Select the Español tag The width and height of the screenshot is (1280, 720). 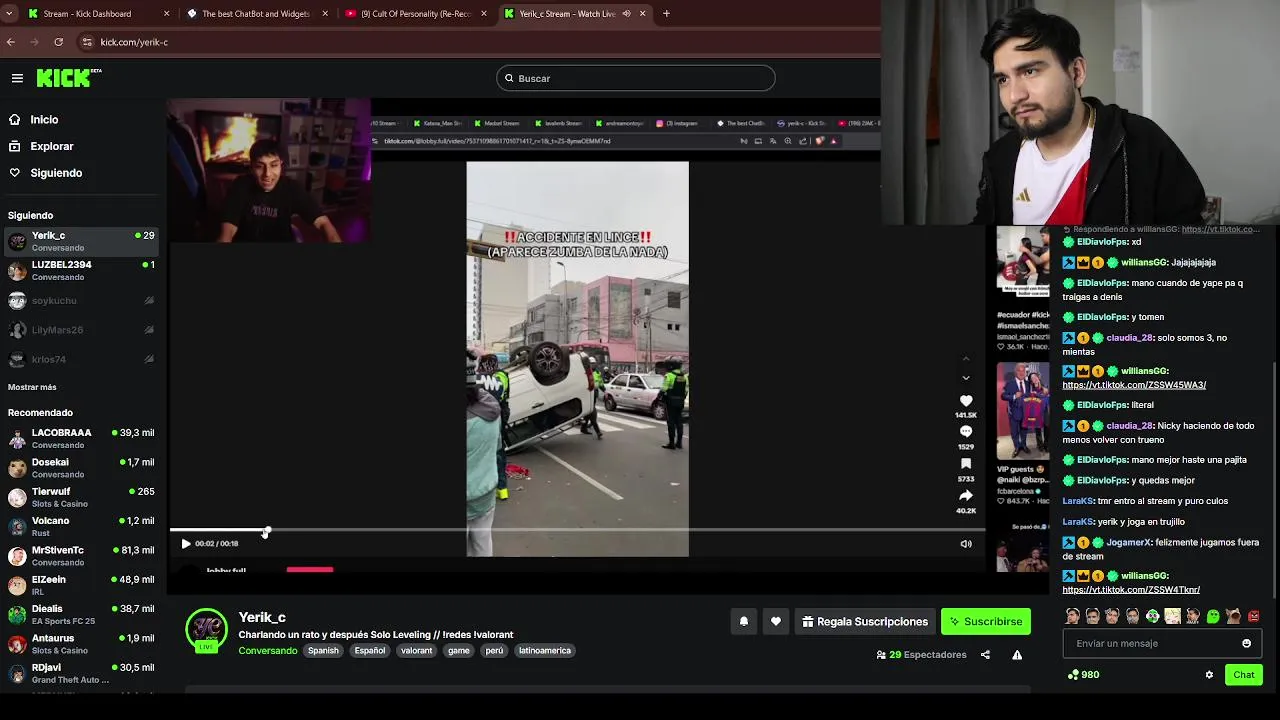pyautogui.click(x=370, y=651)
